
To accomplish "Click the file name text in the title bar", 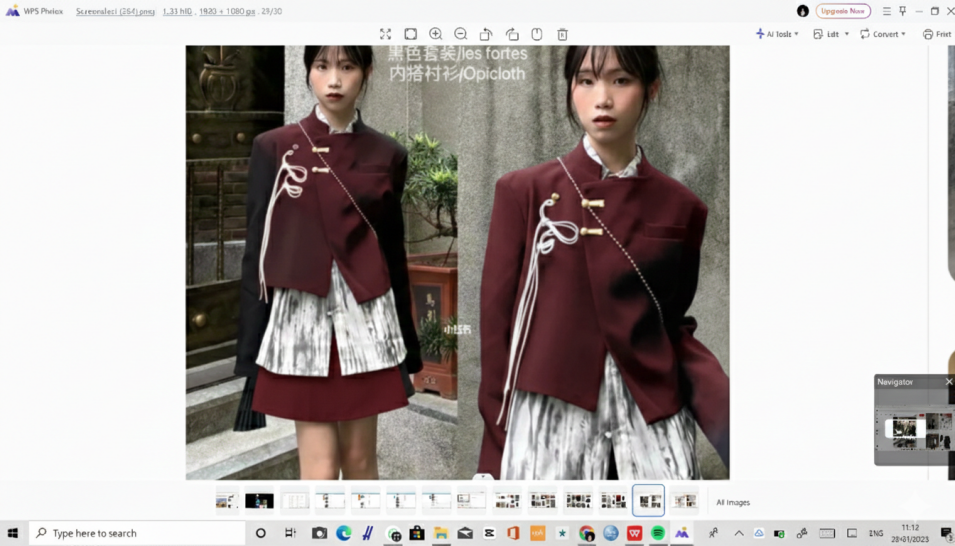I will (115, 11).
